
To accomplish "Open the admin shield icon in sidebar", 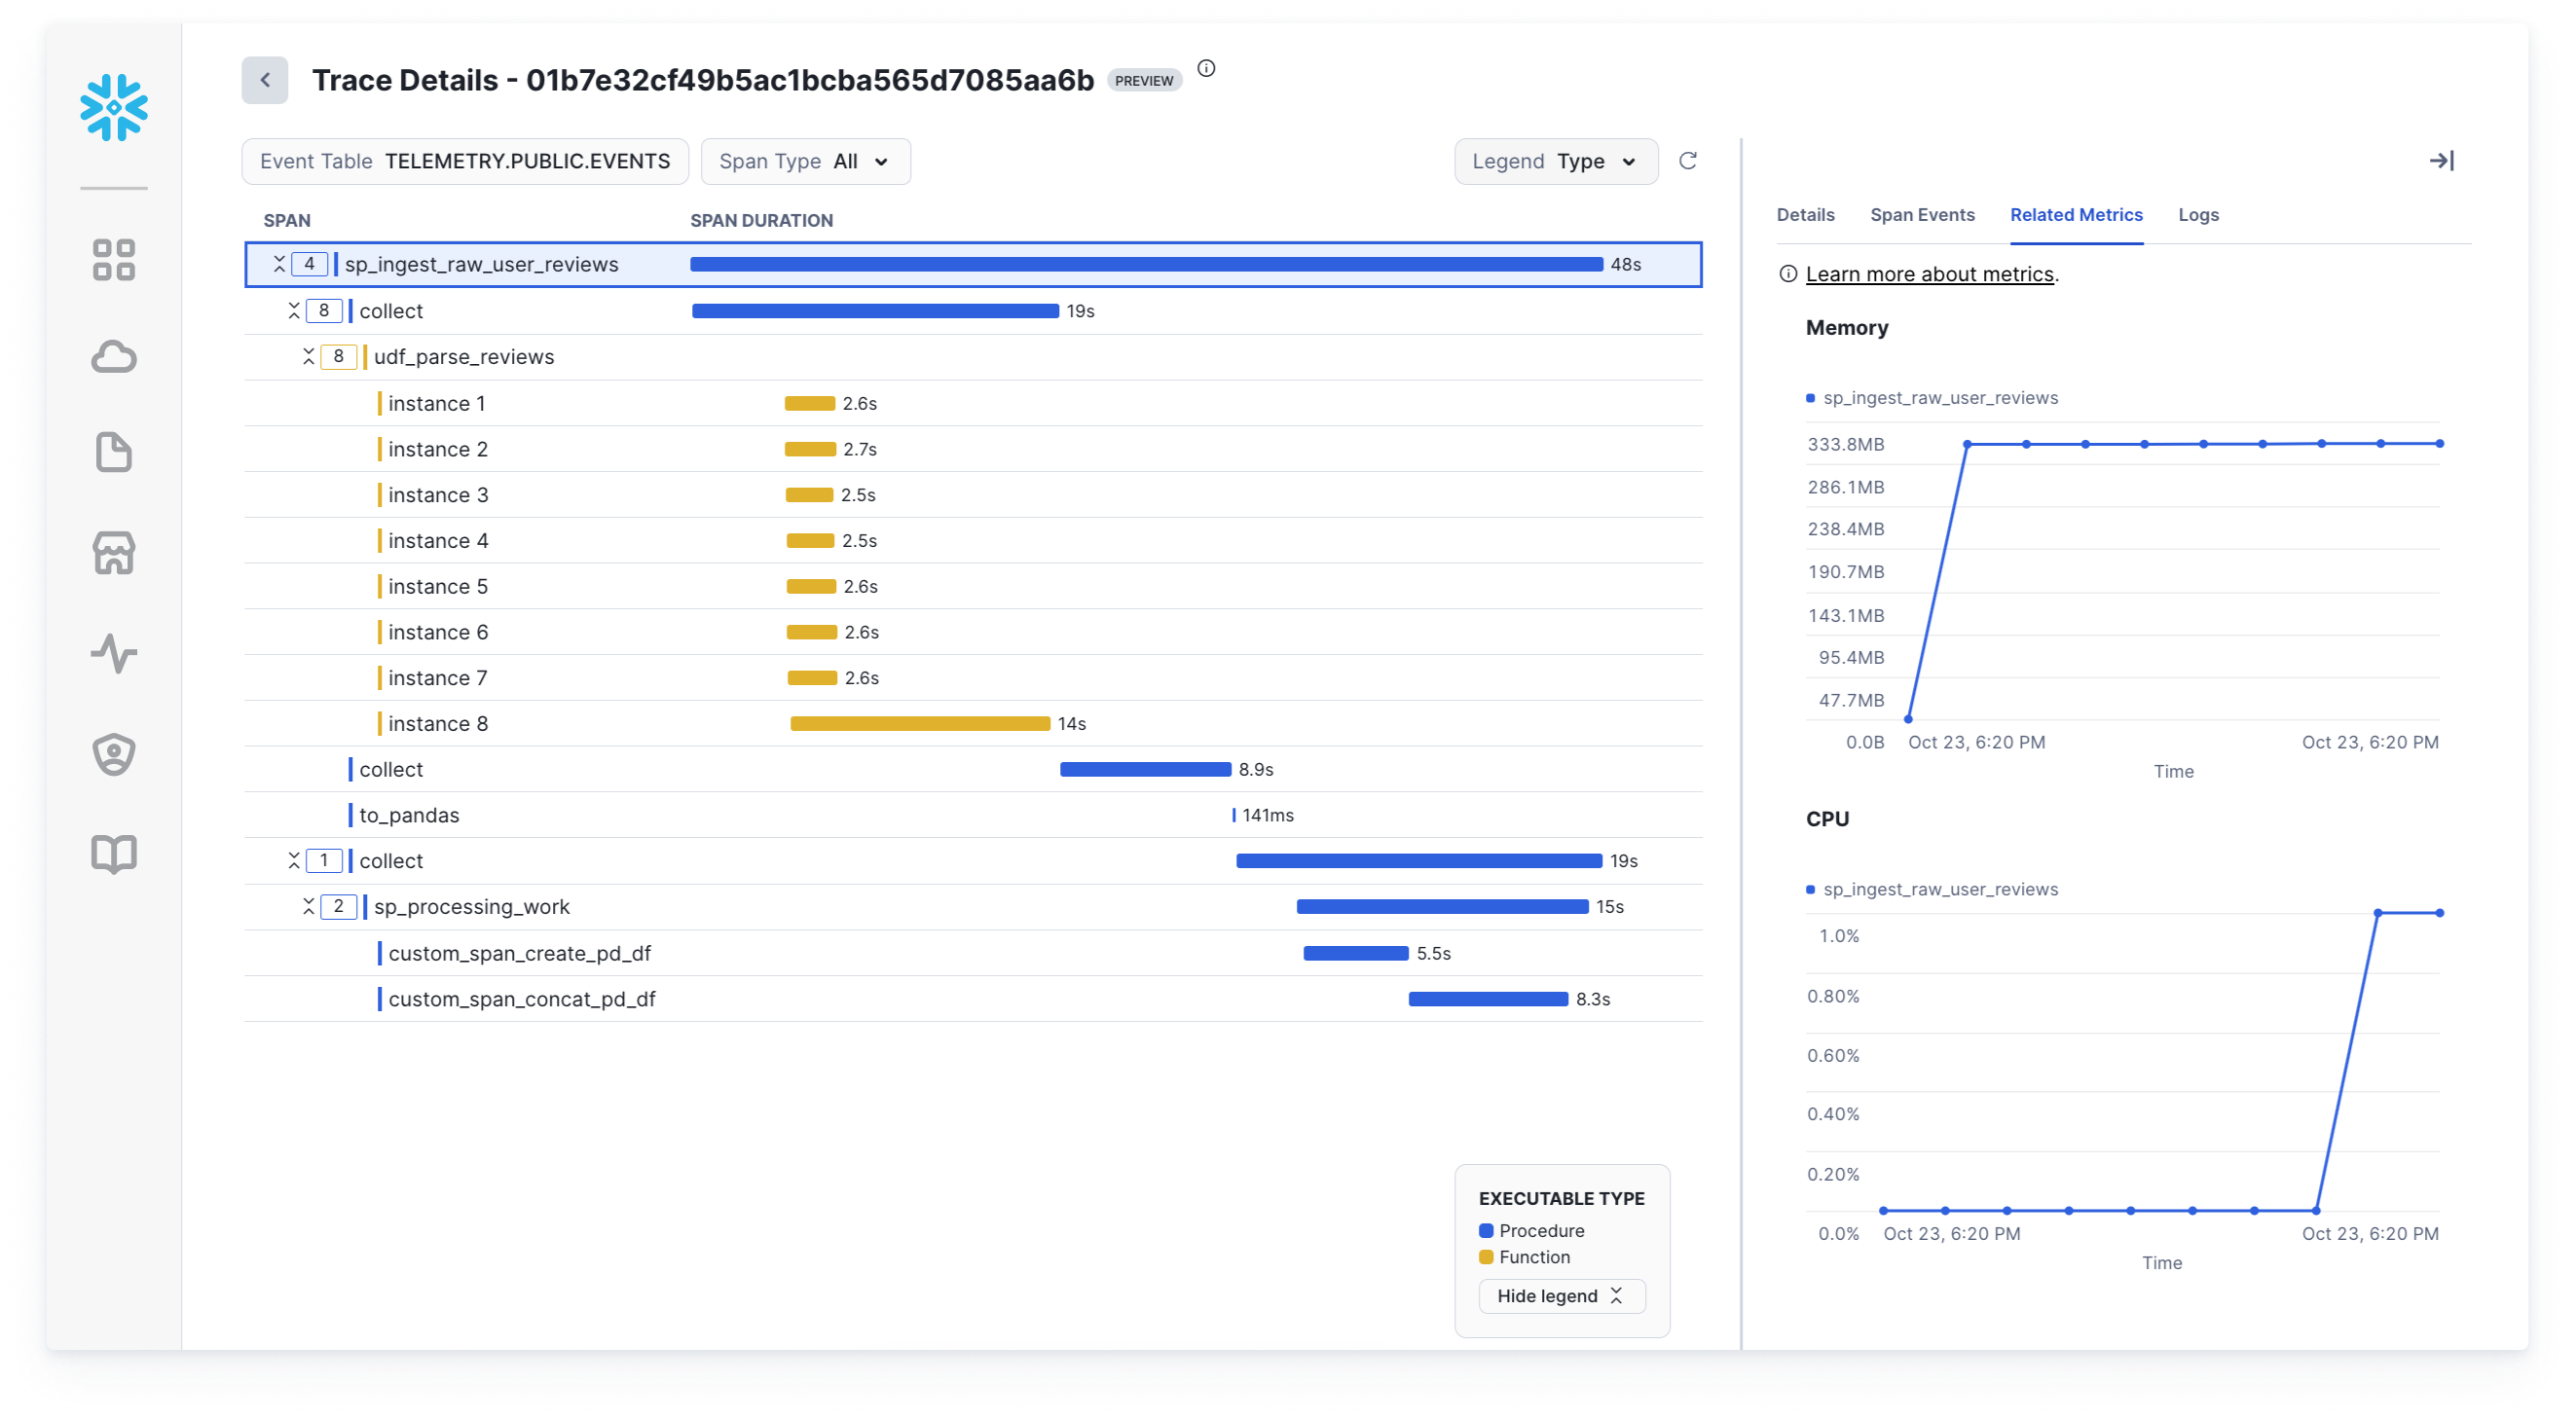I will click(114, 754).
